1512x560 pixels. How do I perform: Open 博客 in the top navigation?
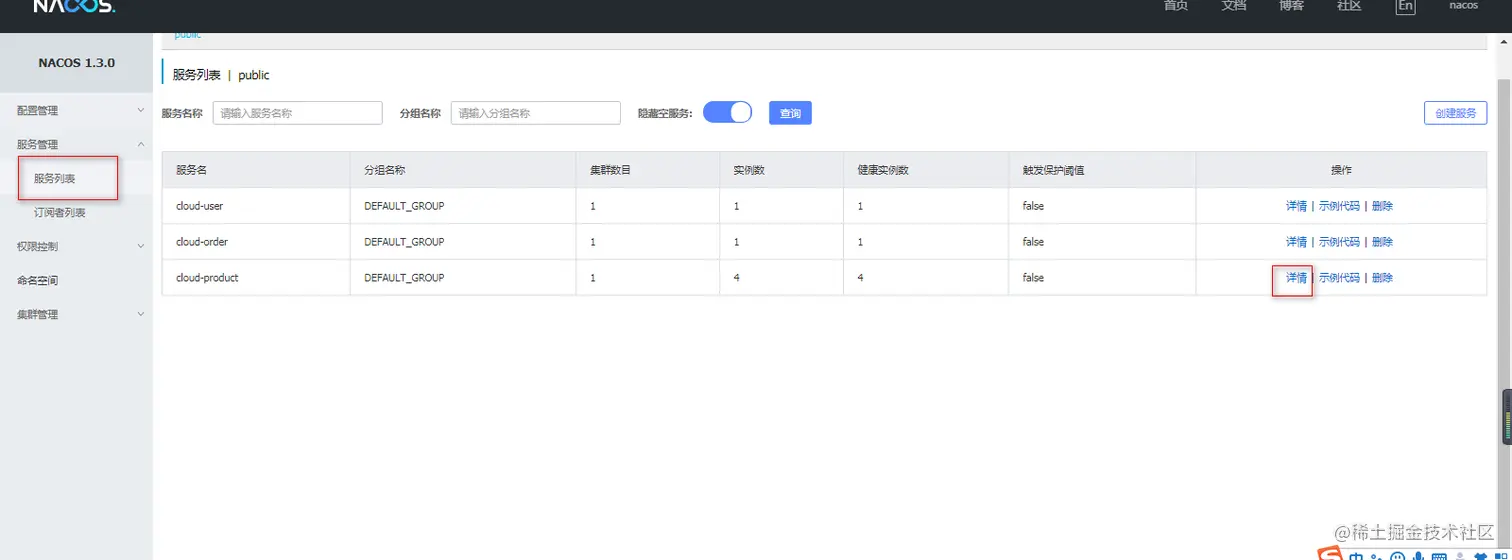pyautogui.click(x=1291, y=6)
